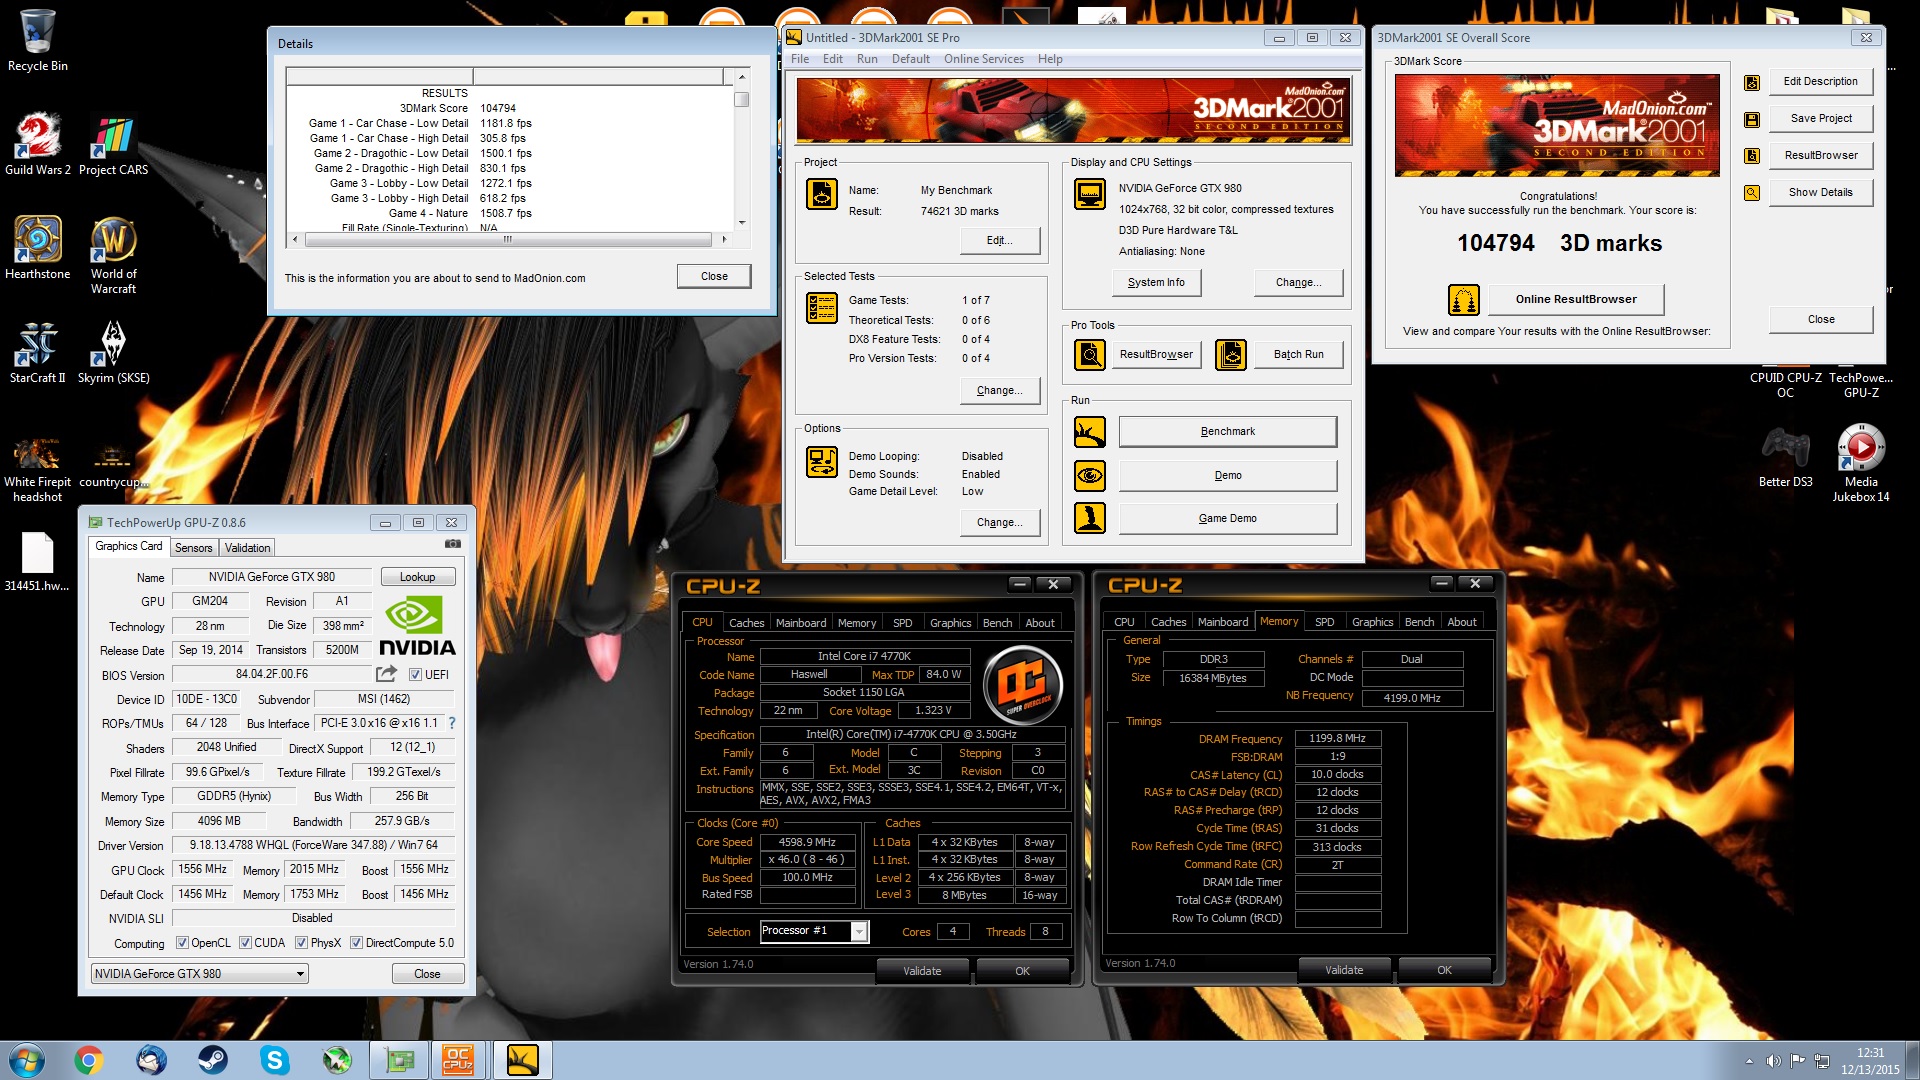
Task: Open the Run menu in 3DMark2001
Action: tap(867, 59)
